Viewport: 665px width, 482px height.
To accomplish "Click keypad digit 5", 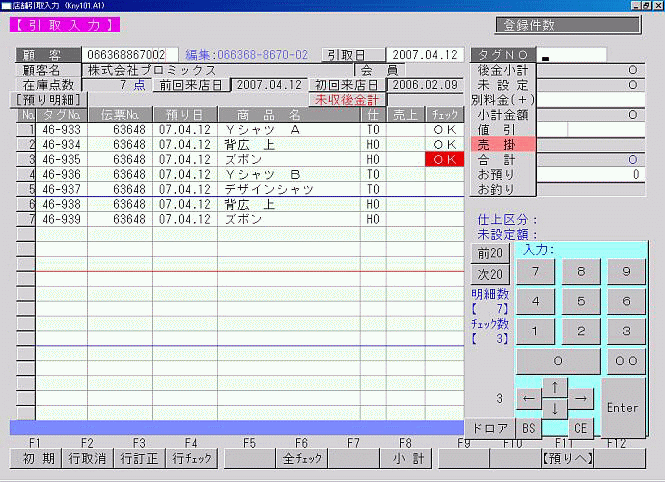I will 581,301.
